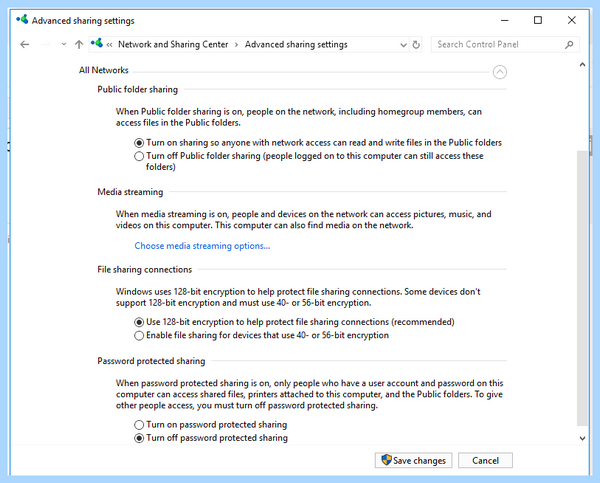Open Choose media streaming options link
The height and width of the screenshot is (483, 600).
[202, 246]
